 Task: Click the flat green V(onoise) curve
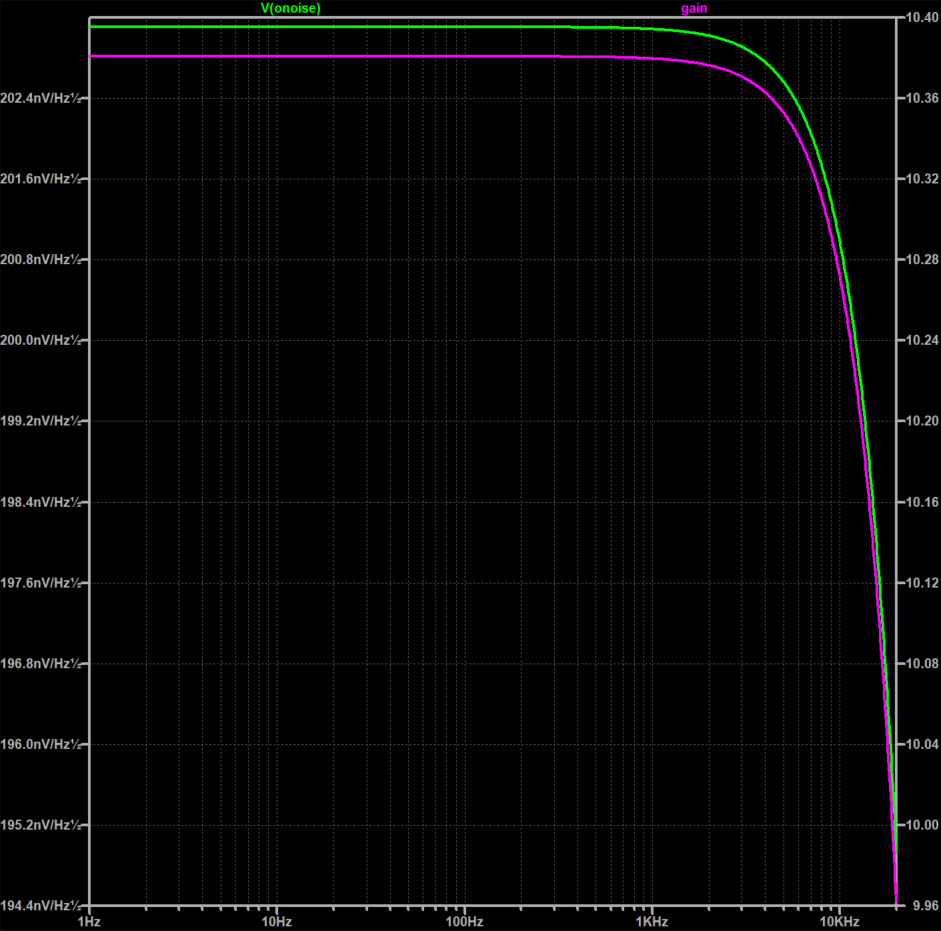300,27
